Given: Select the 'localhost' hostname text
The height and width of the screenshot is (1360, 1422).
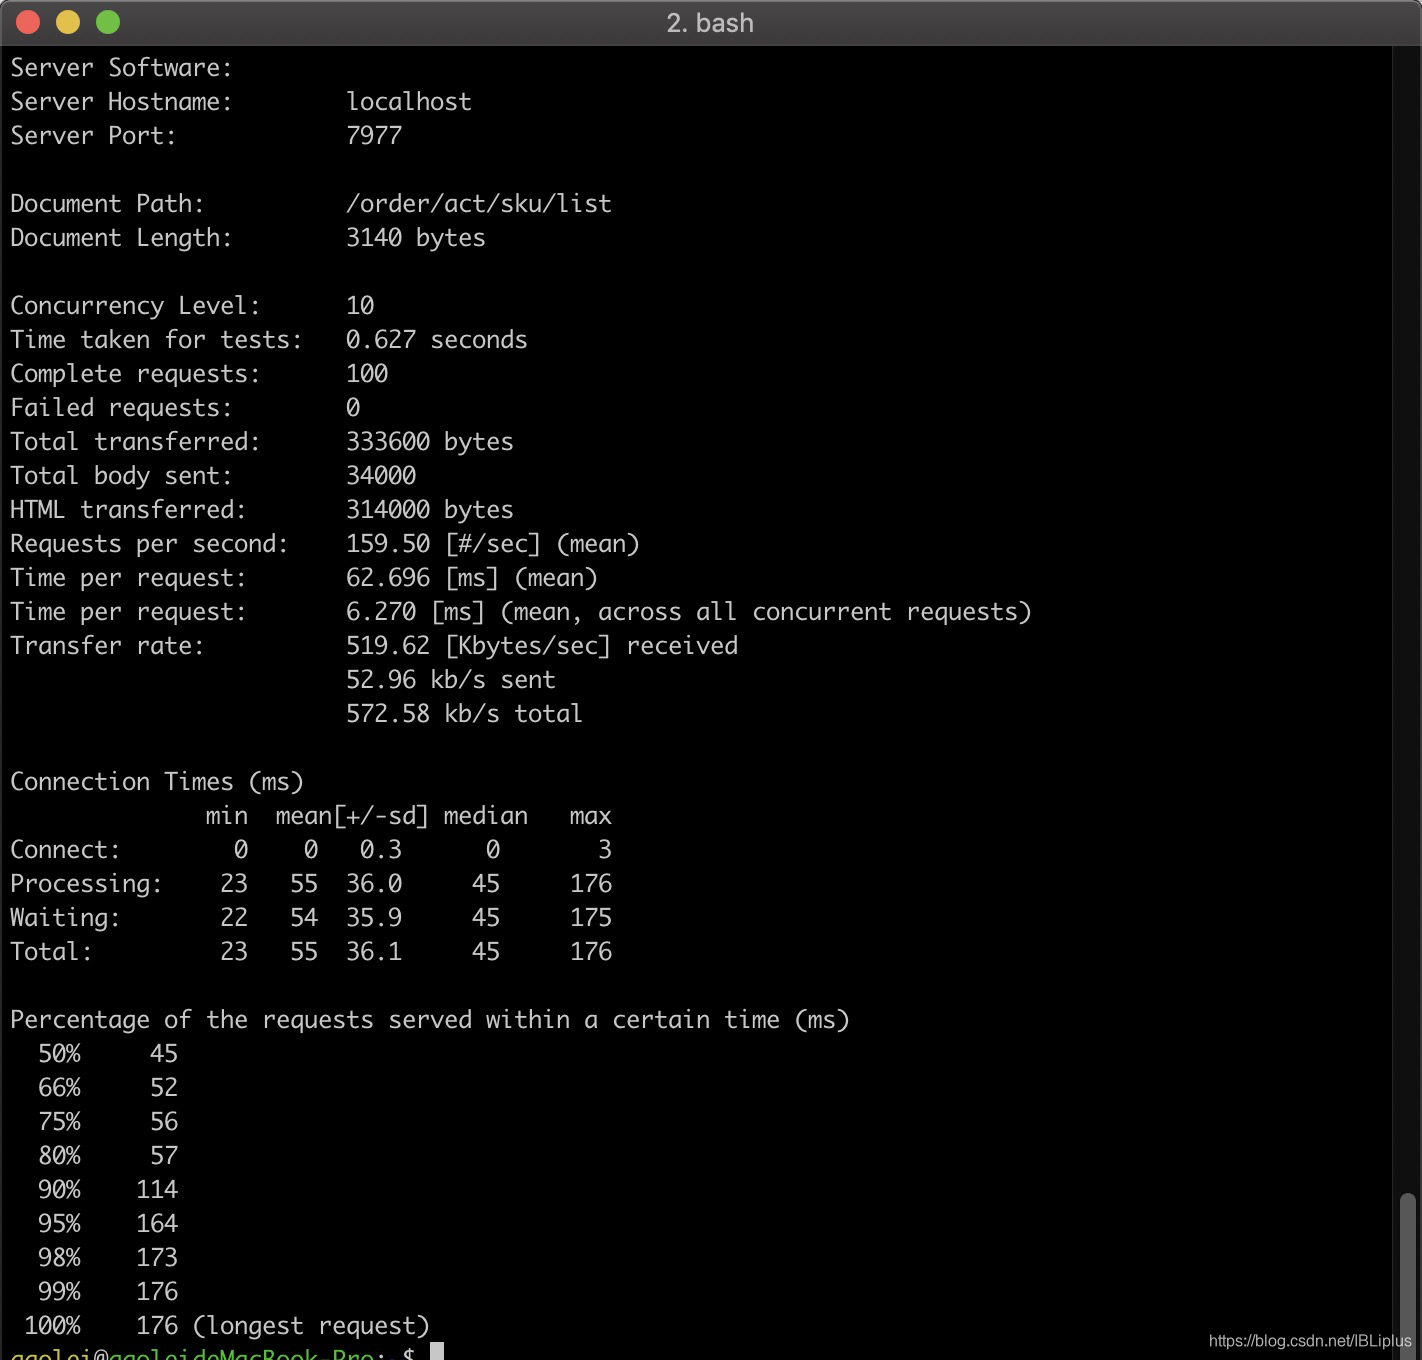Looking at the screenshot, I should coord(408,101).
